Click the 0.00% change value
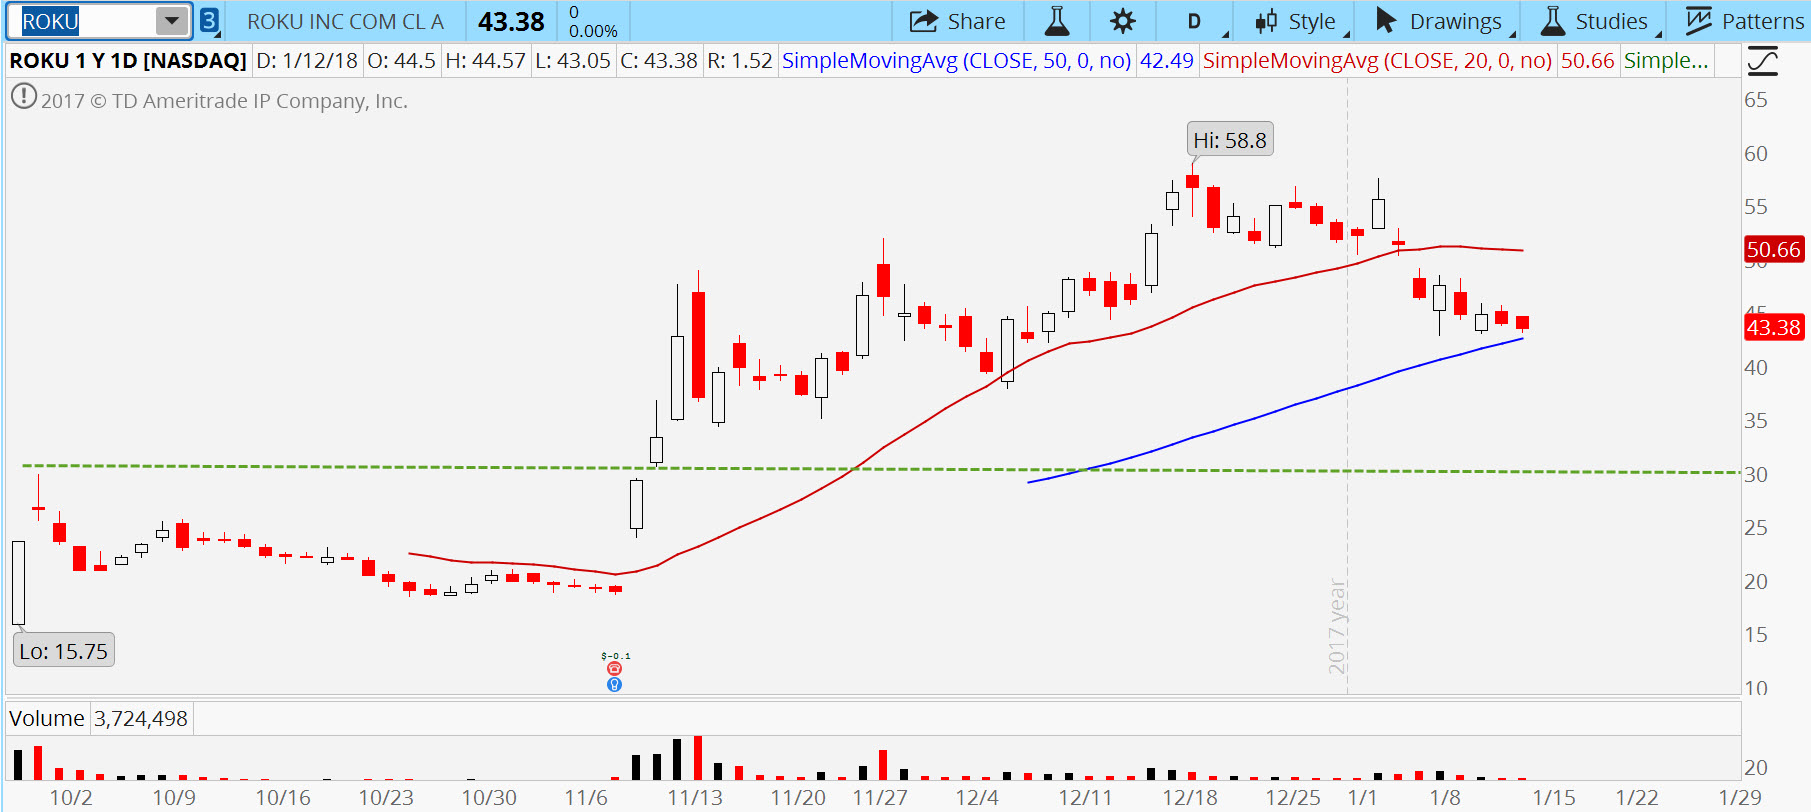 pyautogui.click(x=593, y=31)
